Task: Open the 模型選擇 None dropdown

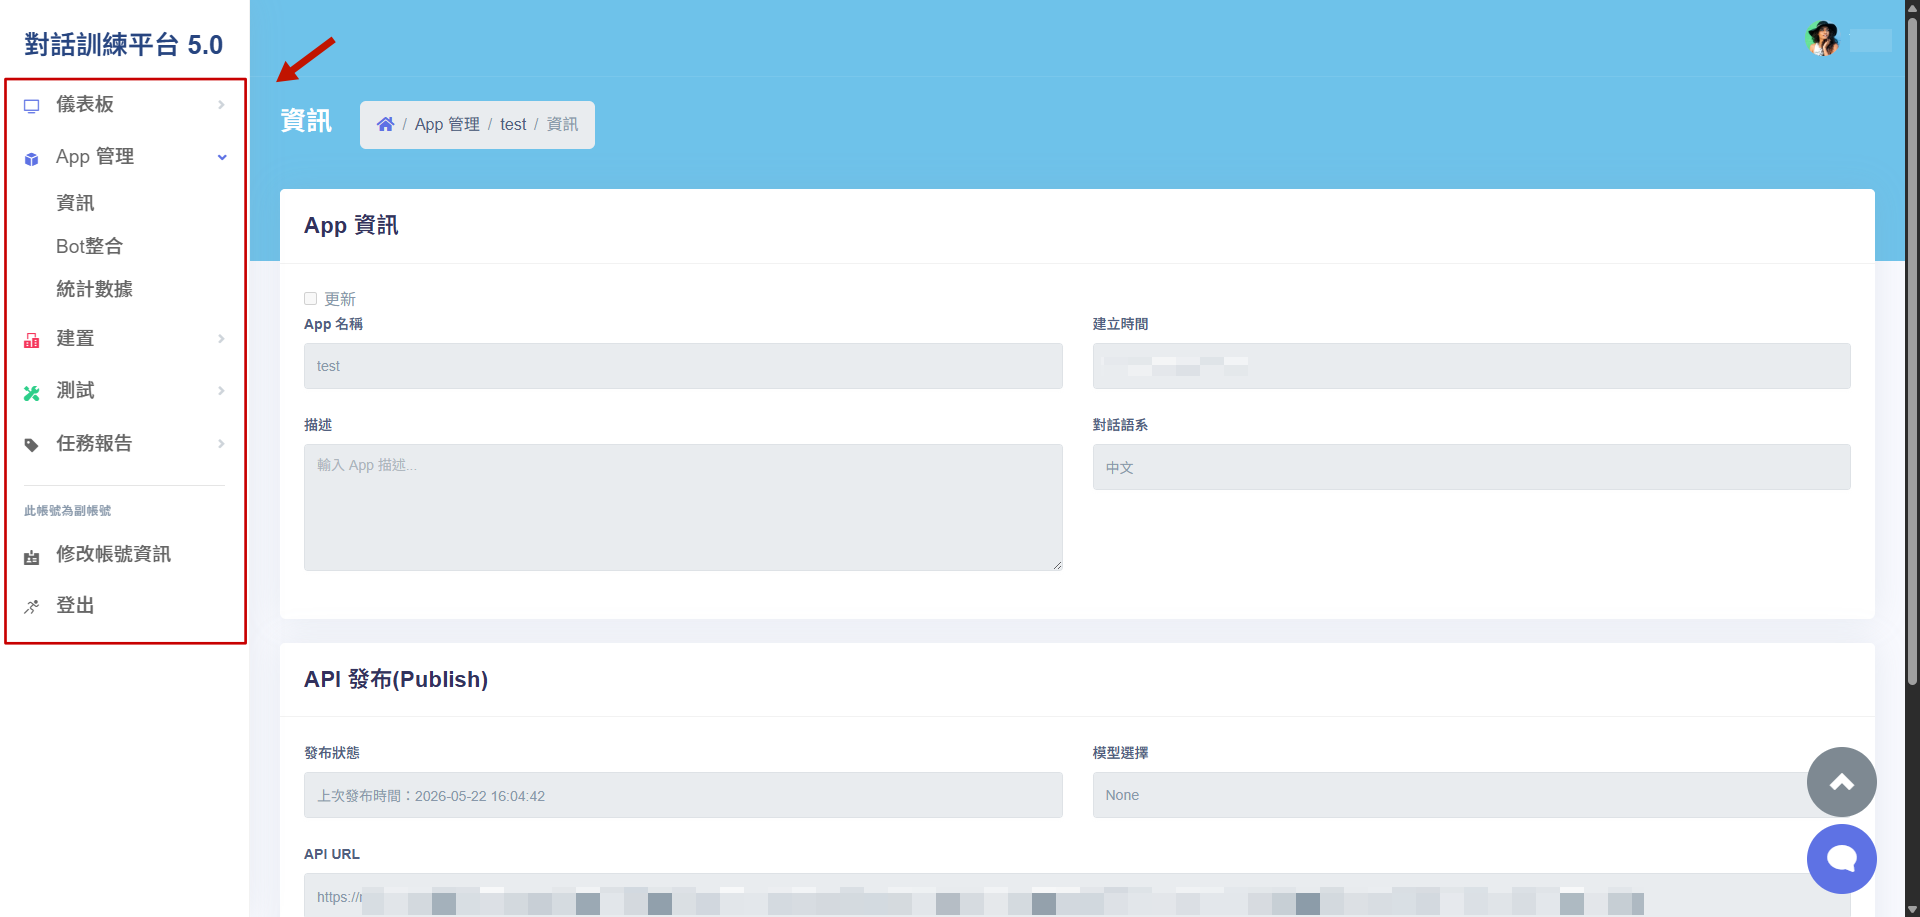Action: click(1471, 795)
